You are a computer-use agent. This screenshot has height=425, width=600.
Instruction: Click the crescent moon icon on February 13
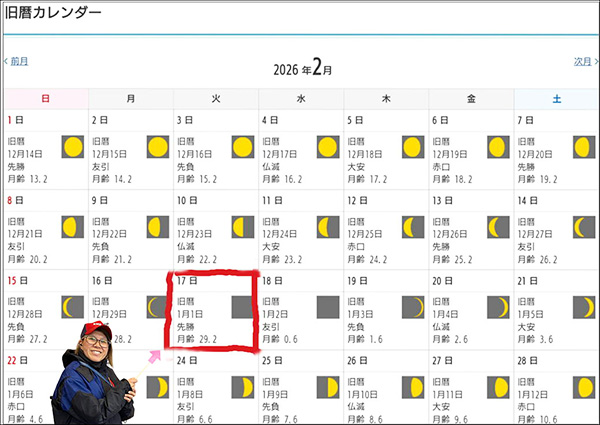tap(499, 227)
